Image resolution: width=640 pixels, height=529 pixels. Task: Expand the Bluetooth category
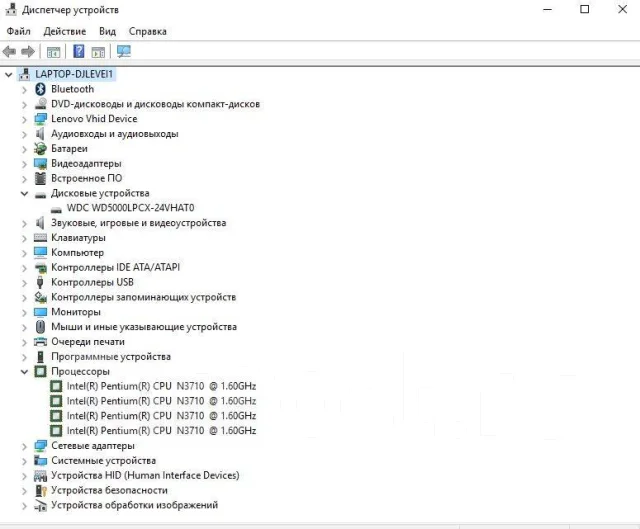point(24,89)
